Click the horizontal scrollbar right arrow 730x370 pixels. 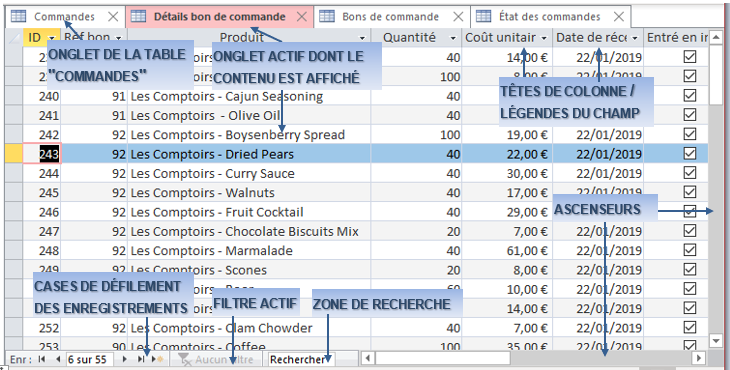[698, 358]
